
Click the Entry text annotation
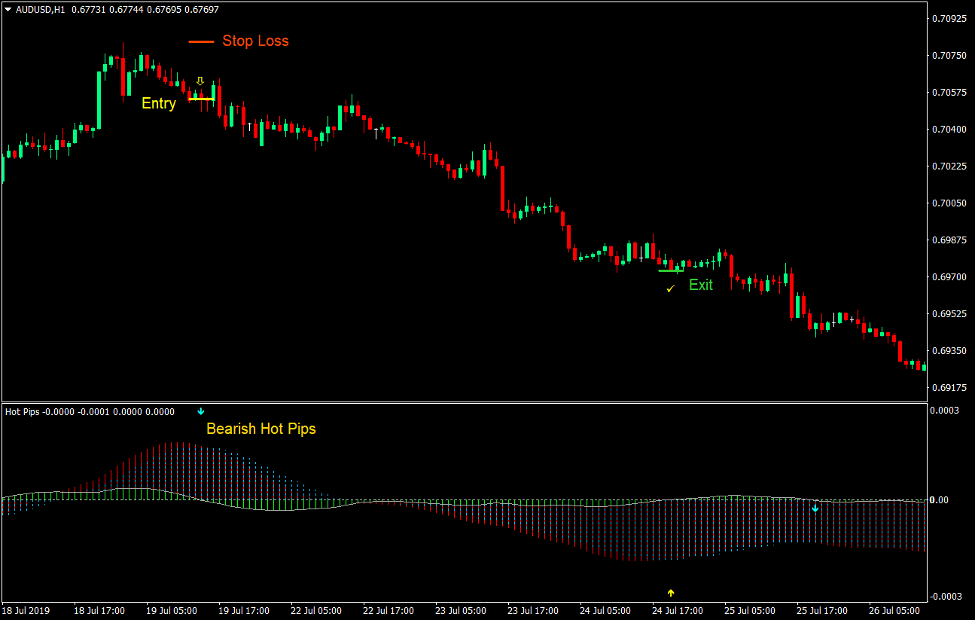[x=157, y=103]
